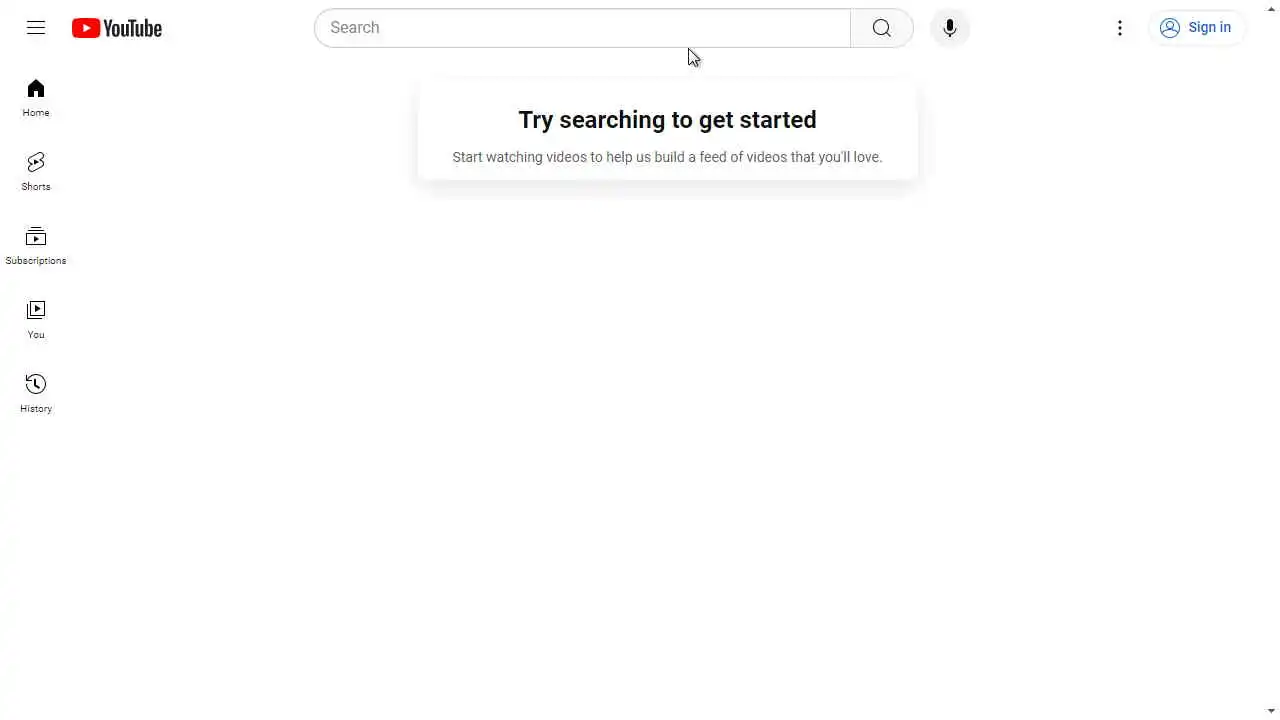Click the scrollbar down arrow
The image size is (1280, 720).
click(1271, 712)
